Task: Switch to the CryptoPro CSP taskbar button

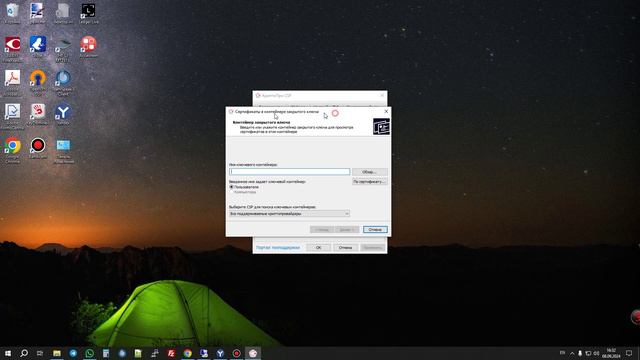Action: coord(253,353)
